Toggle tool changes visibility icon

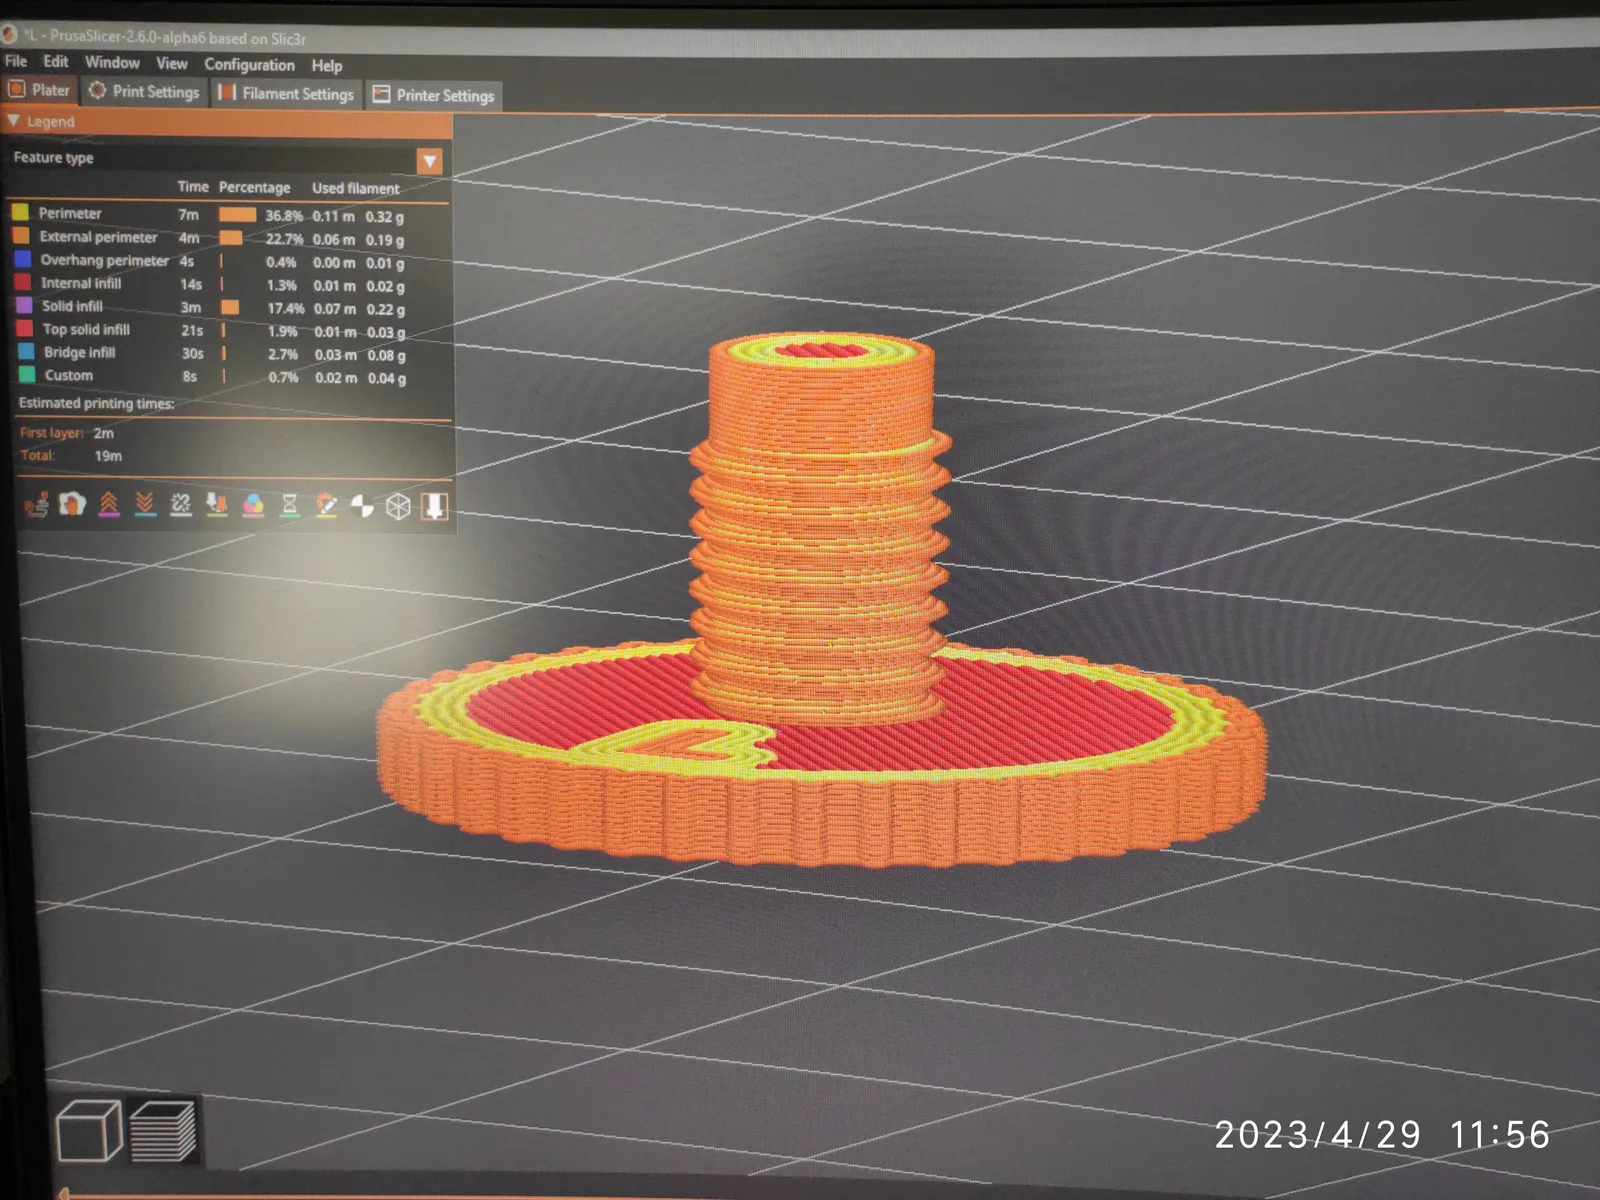(217, 505)
